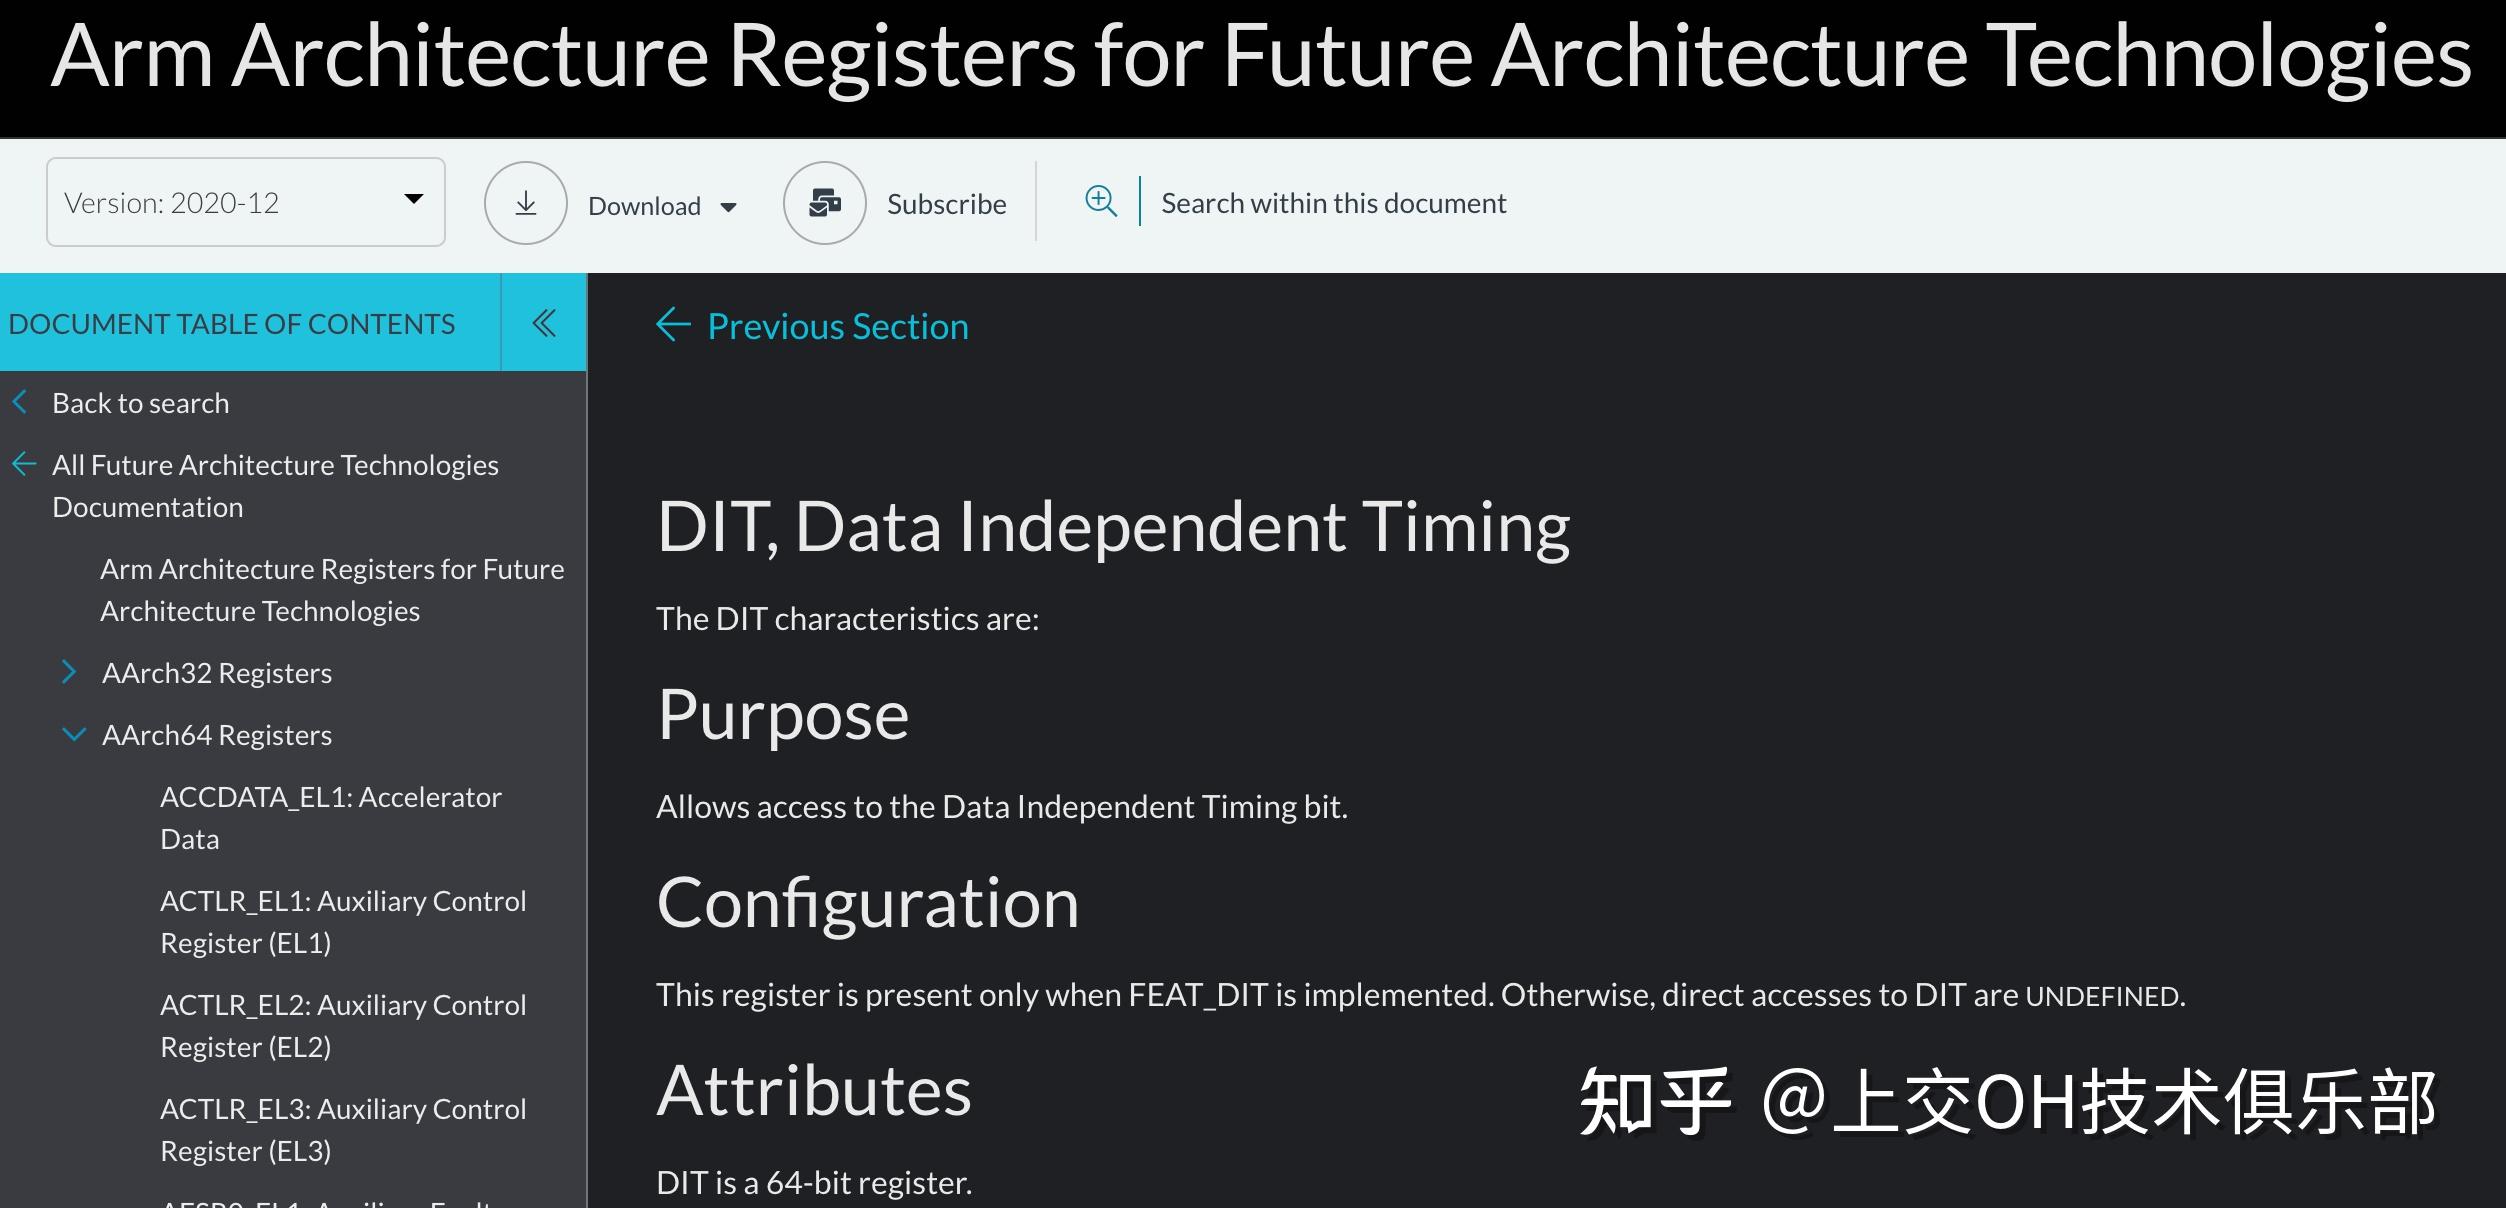2506x1208 pixels.
Task: Click the text 'DIT is a 64-bit register.'
Action: point(814,1183)
